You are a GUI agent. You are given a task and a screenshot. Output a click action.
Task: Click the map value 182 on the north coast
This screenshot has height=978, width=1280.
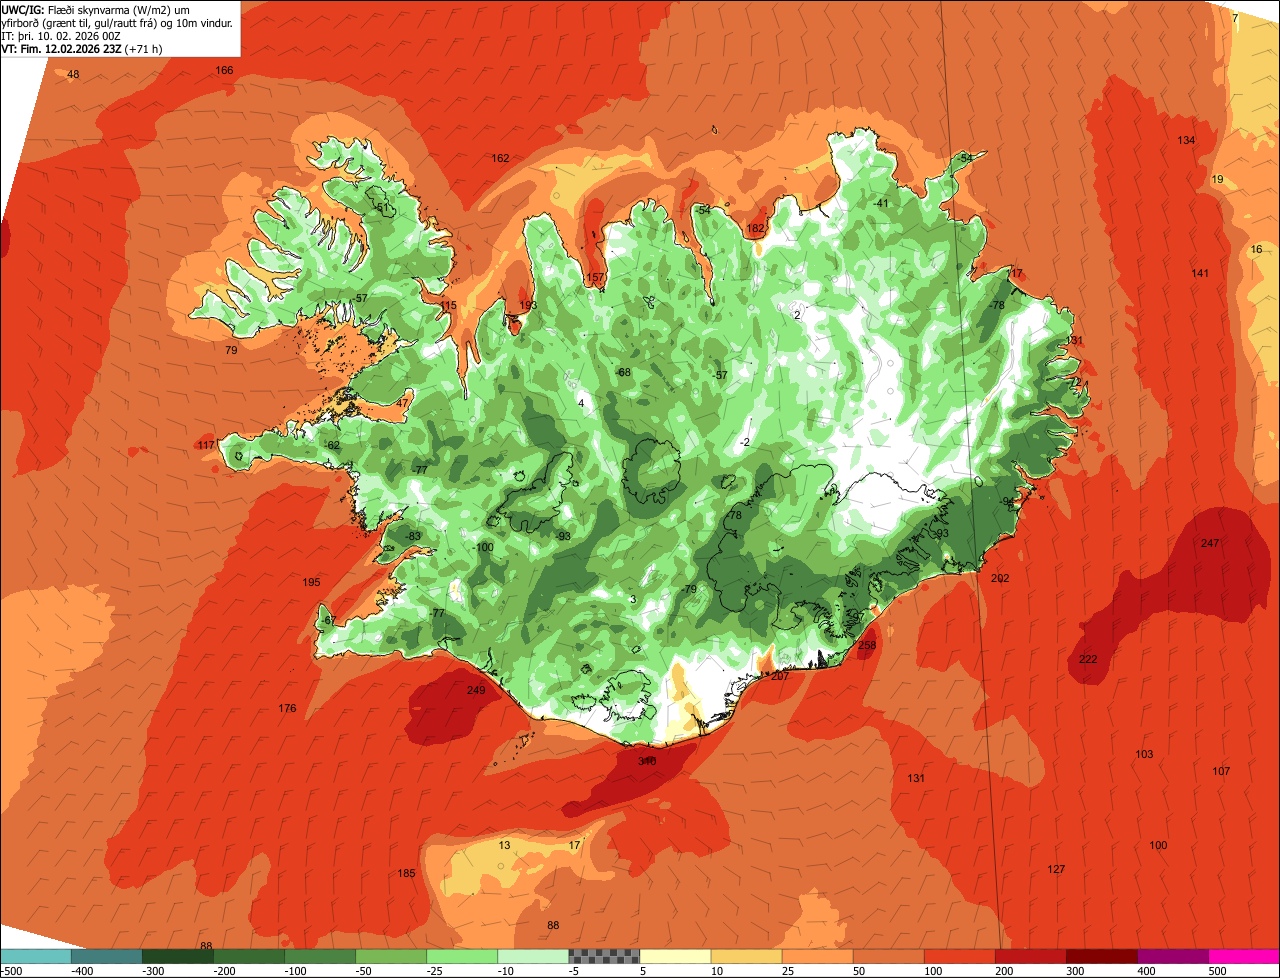pos(755,228)
